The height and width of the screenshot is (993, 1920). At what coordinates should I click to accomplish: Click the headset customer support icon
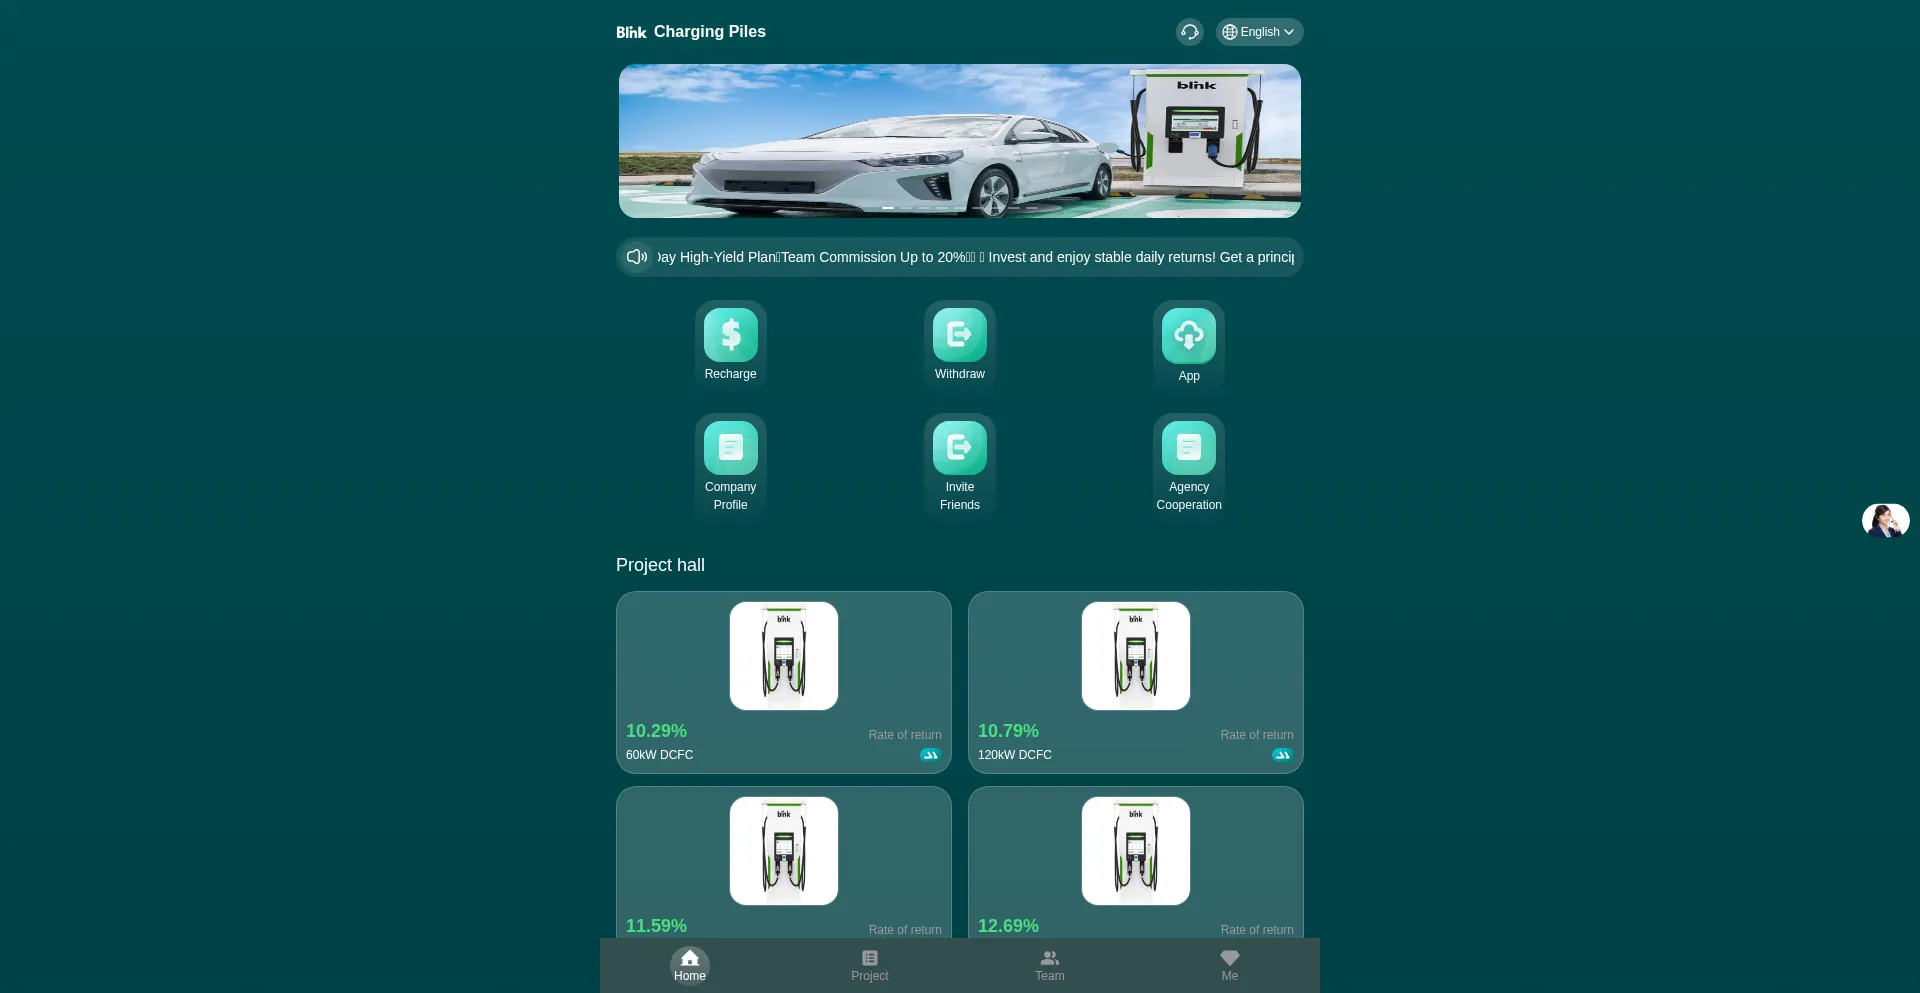tap(1189, 32)
